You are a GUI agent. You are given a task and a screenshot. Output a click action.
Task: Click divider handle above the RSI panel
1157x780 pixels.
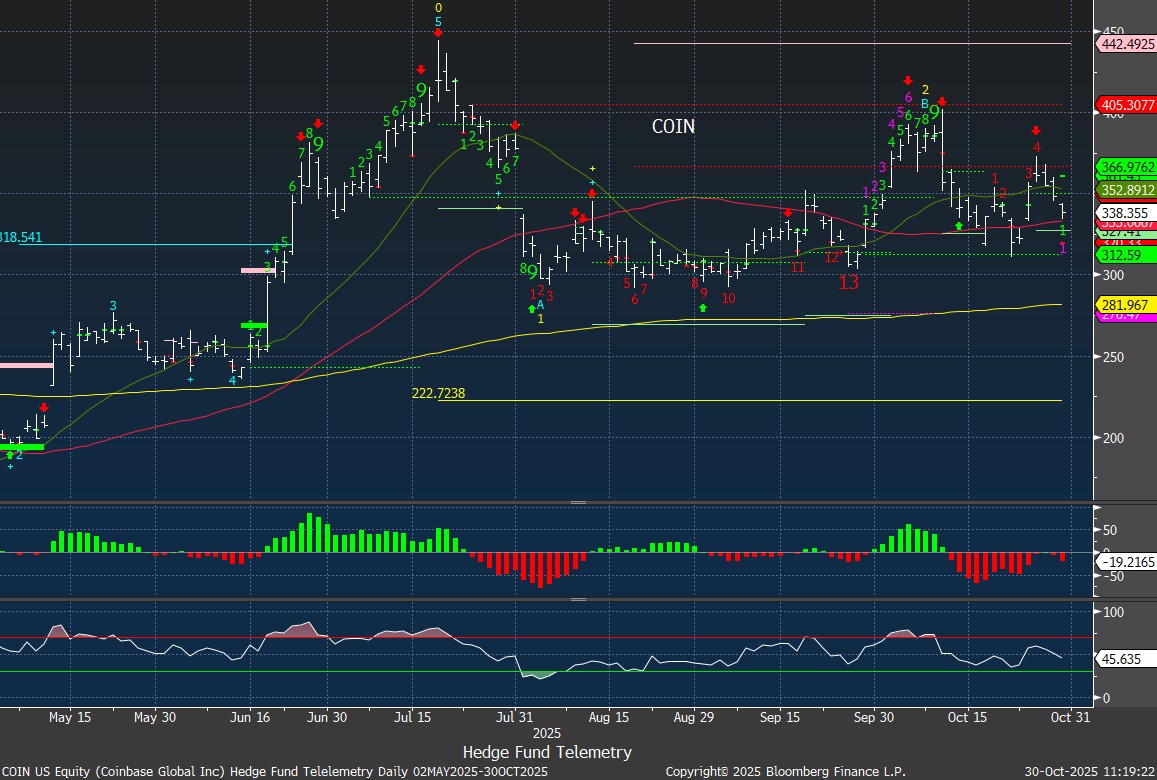click(578, 599)
